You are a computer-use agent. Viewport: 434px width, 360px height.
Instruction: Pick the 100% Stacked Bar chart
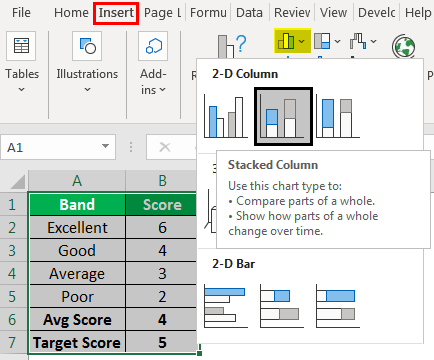pyautogui.click(x=338, y=306)
